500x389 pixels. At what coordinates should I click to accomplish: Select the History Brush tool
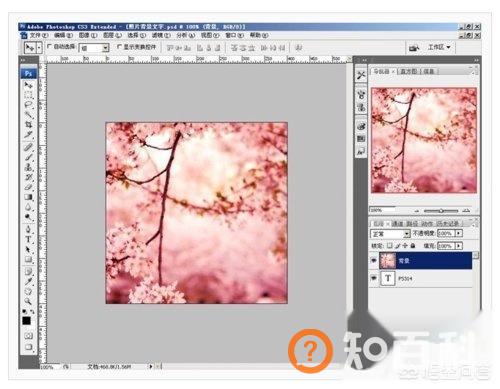tap(29, 177)
